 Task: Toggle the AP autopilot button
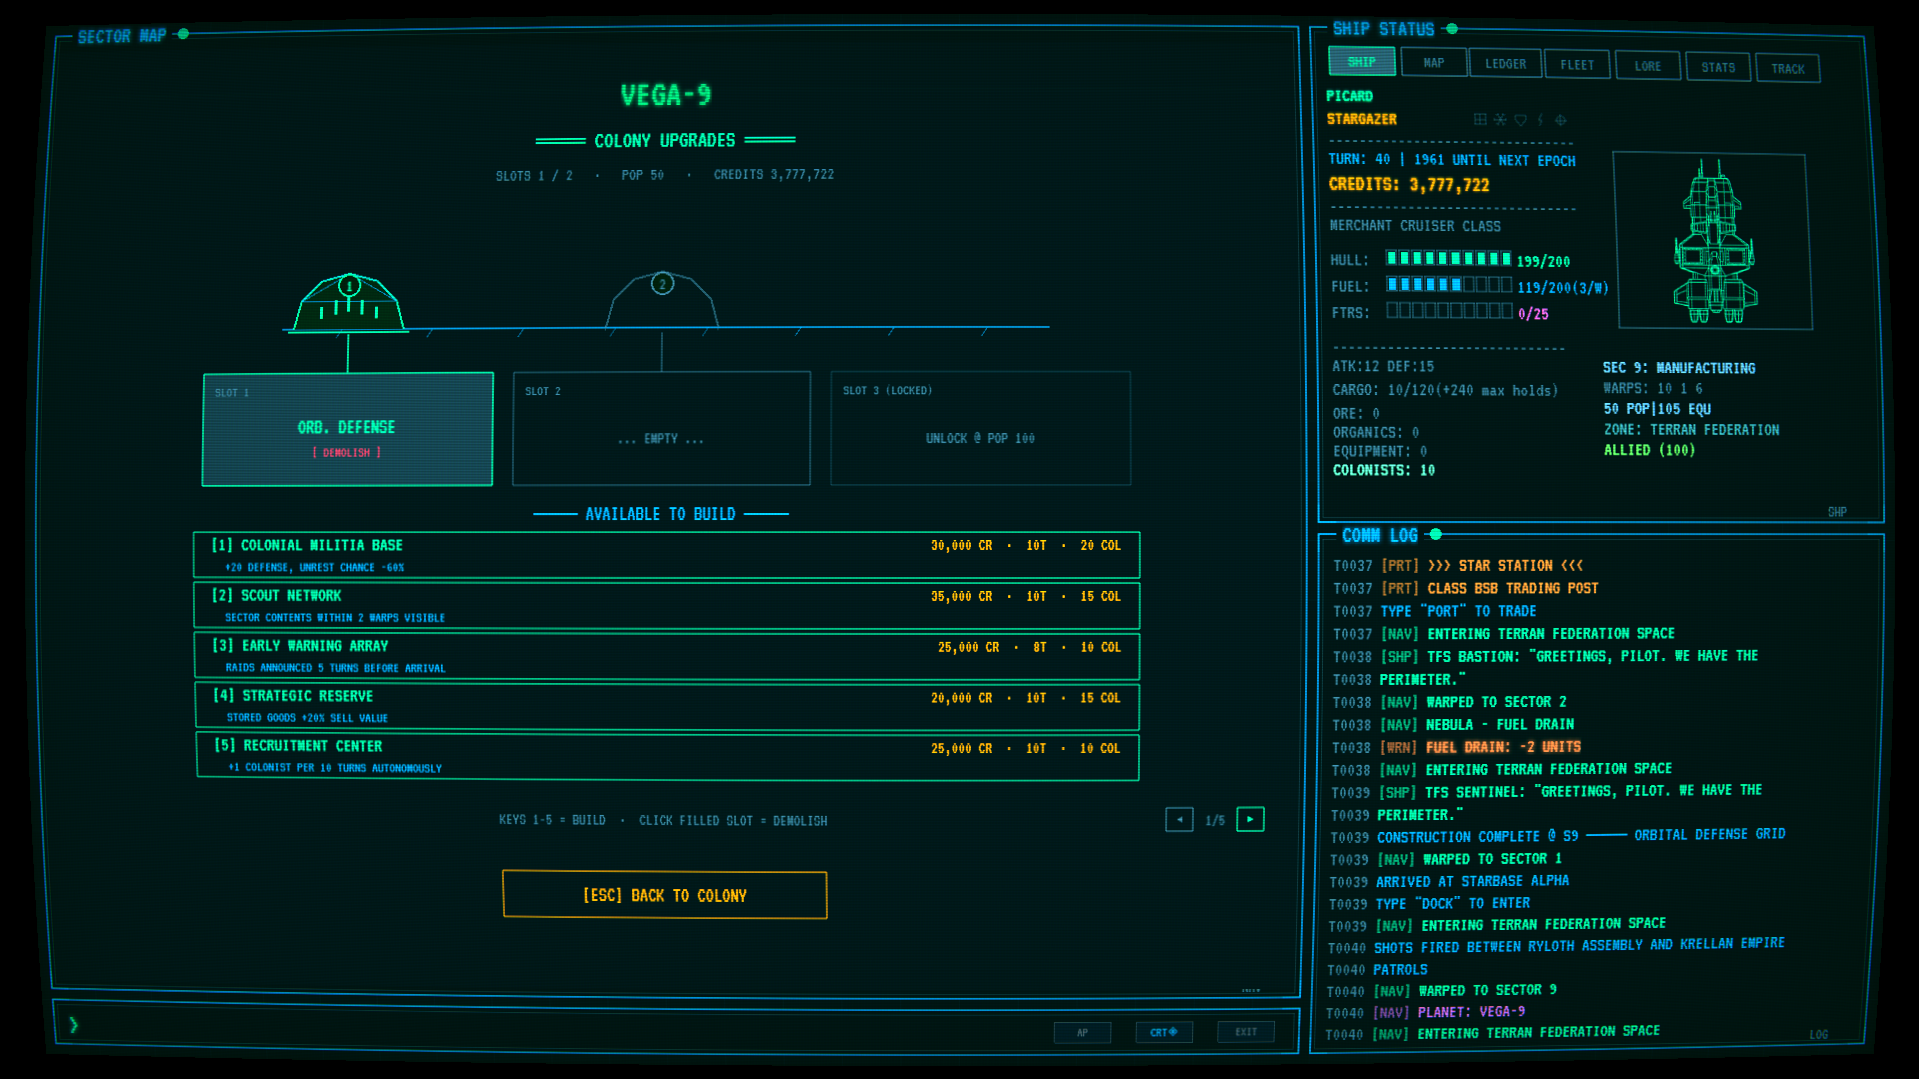[1082, 1032]
